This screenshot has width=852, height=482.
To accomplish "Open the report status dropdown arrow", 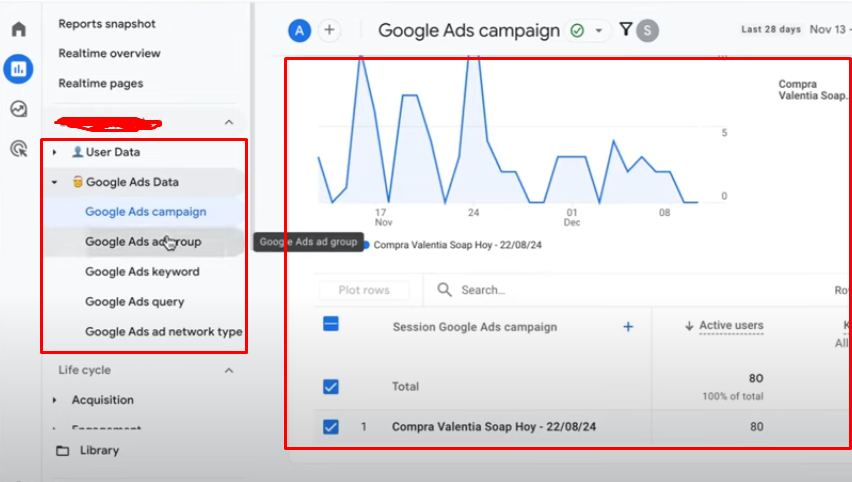I will (599, 31).
